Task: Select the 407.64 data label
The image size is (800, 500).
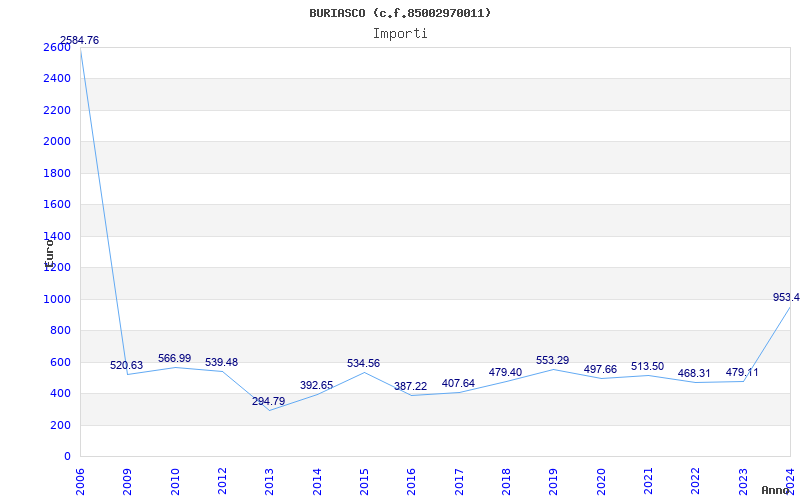Action: click(458, 383)
